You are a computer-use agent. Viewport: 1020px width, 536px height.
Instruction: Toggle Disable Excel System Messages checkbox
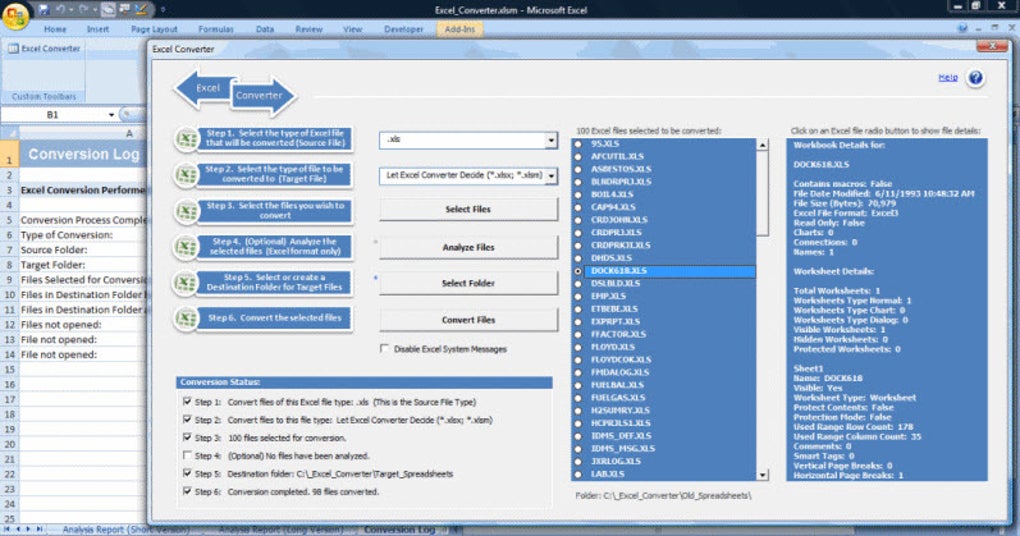(384, 349)
